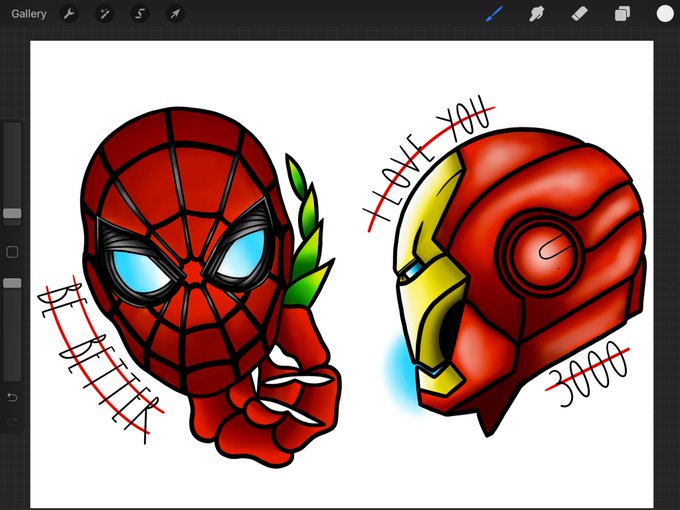Screen dimensions: 680x510
Task: Open the Adjustments magic wand menu
Action: pos(105,14)
